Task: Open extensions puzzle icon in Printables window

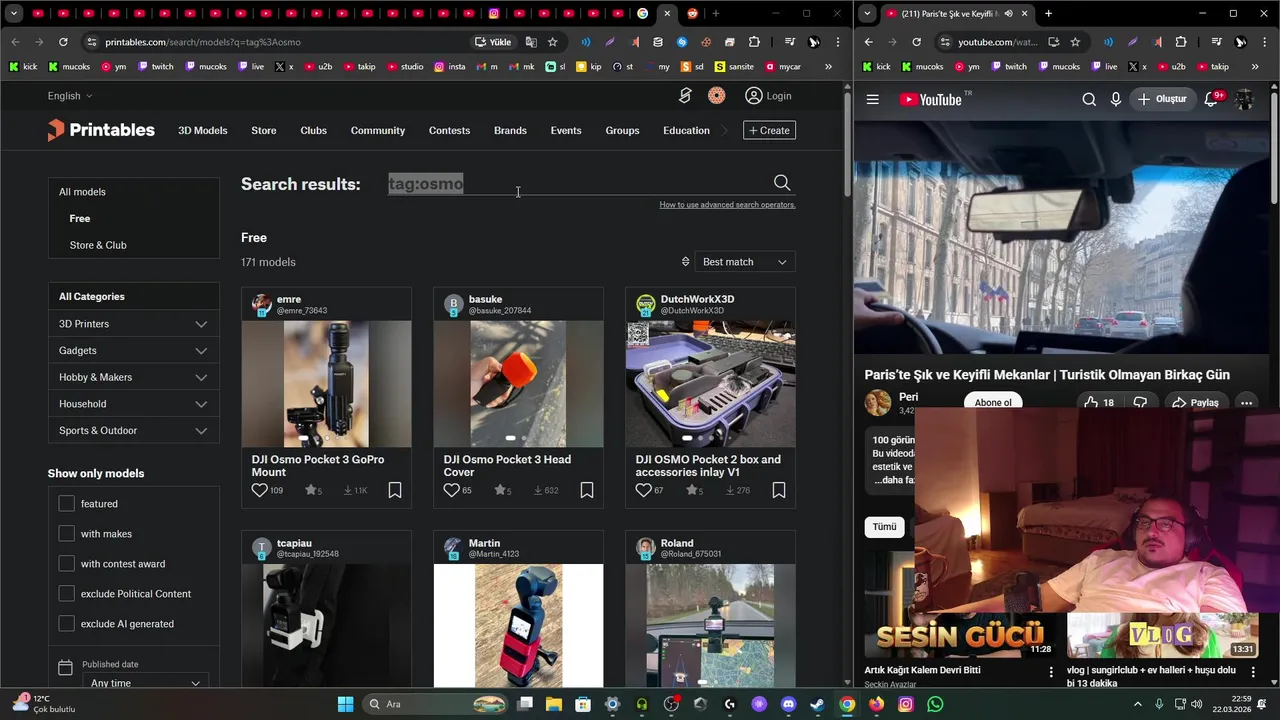Action: (754, 42)
